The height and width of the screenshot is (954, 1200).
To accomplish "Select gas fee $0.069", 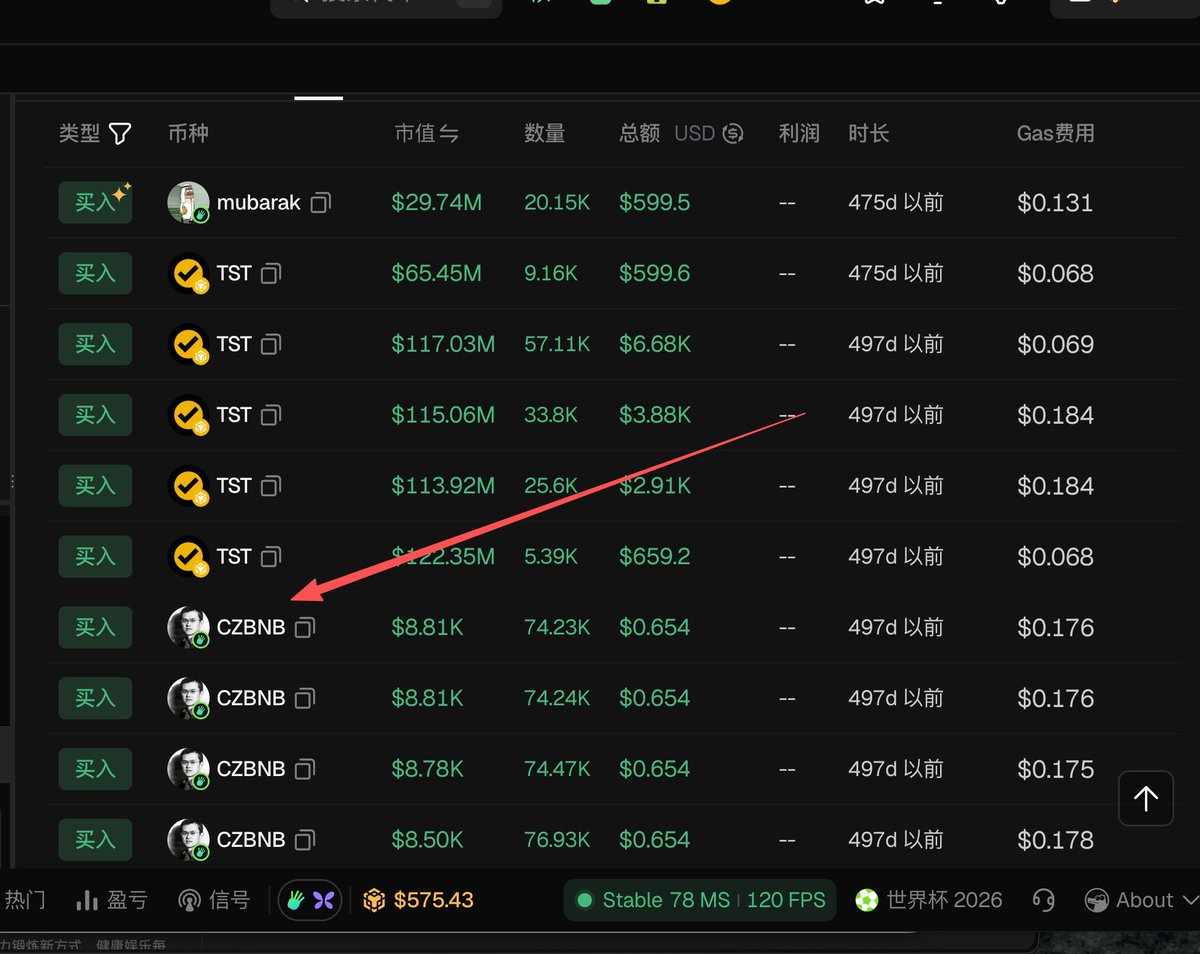I will [x=1056, y=344].
